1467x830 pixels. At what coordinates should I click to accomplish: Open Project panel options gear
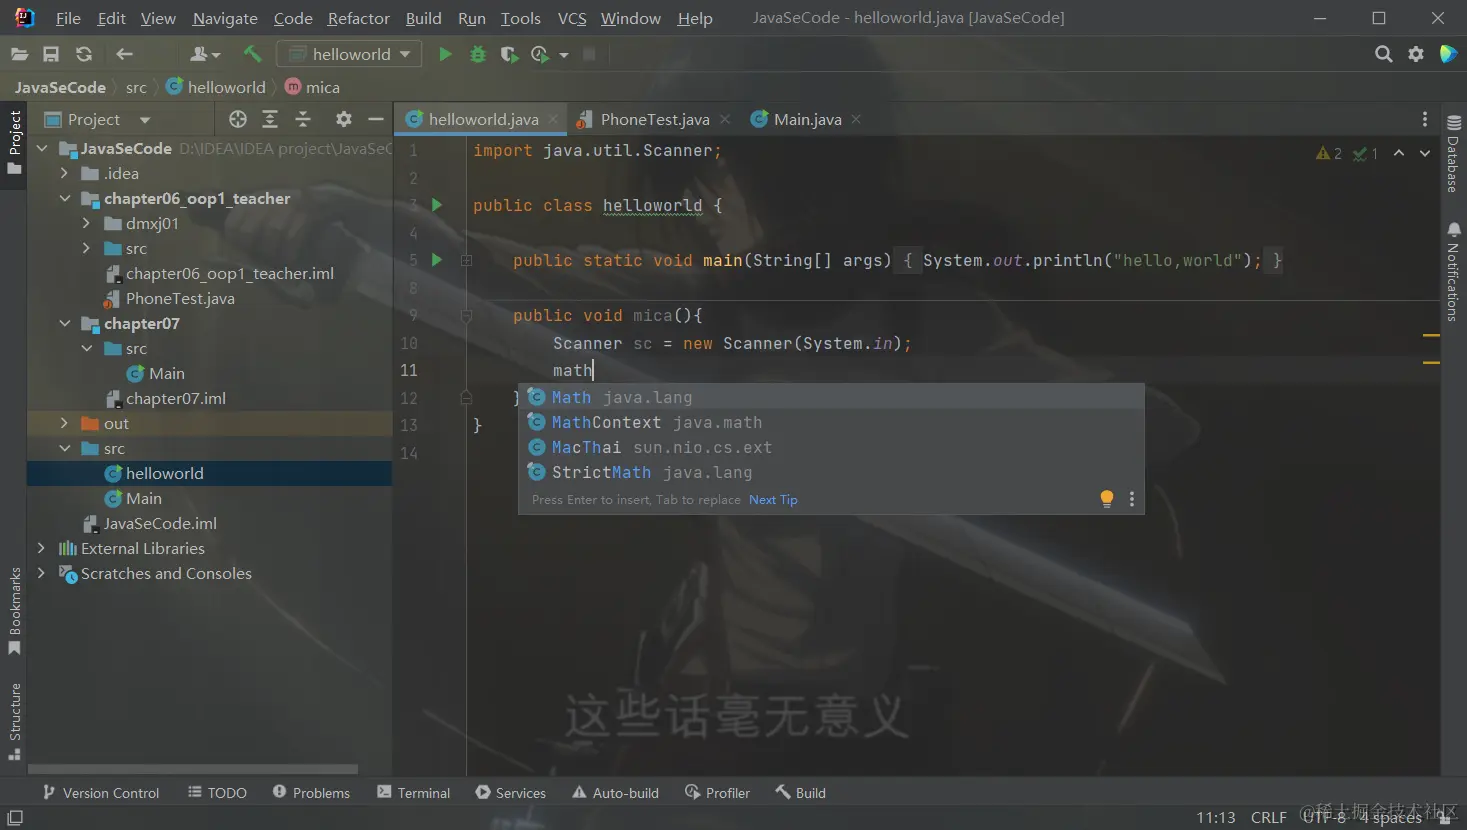point(343,119)
